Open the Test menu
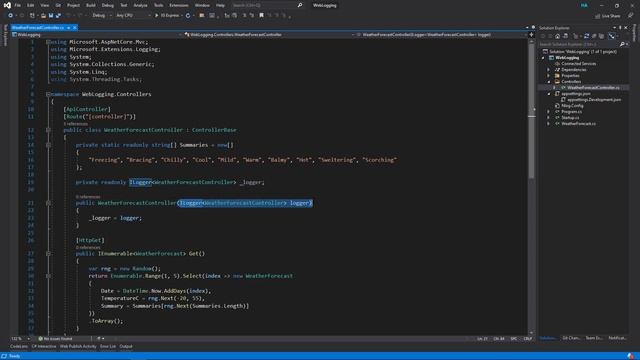 (x=124, y=5)
